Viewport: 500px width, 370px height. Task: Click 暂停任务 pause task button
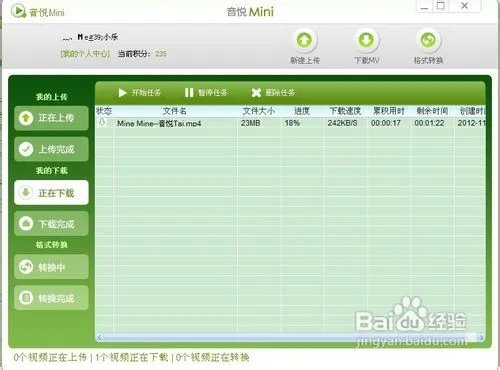point(206,92)
